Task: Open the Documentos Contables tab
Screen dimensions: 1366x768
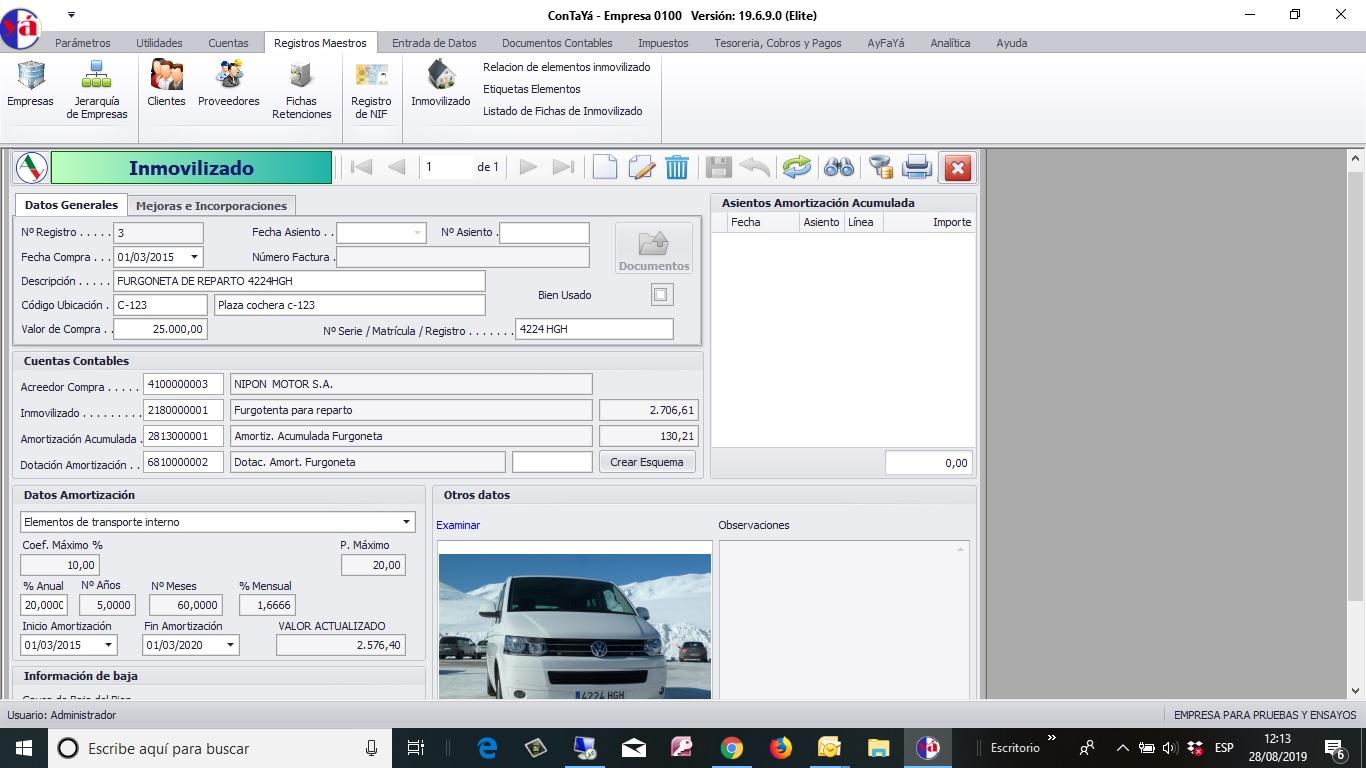Action: coord(557,43)
